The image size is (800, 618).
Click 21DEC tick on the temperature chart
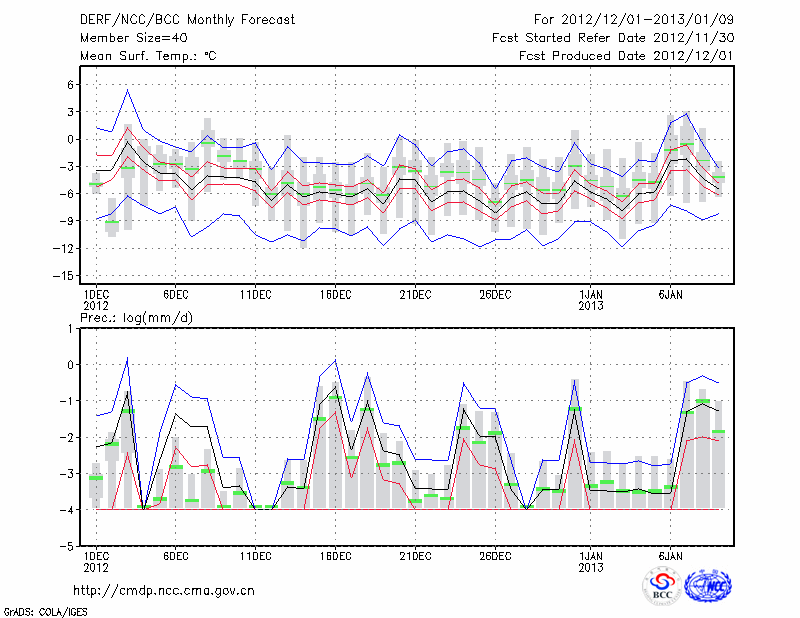(415, 294)
